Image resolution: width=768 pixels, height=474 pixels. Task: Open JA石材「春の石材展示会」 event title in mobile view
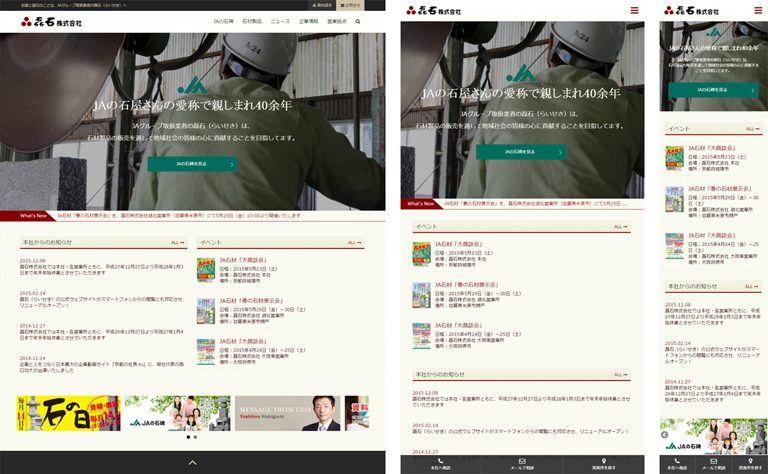coord(720,189)
